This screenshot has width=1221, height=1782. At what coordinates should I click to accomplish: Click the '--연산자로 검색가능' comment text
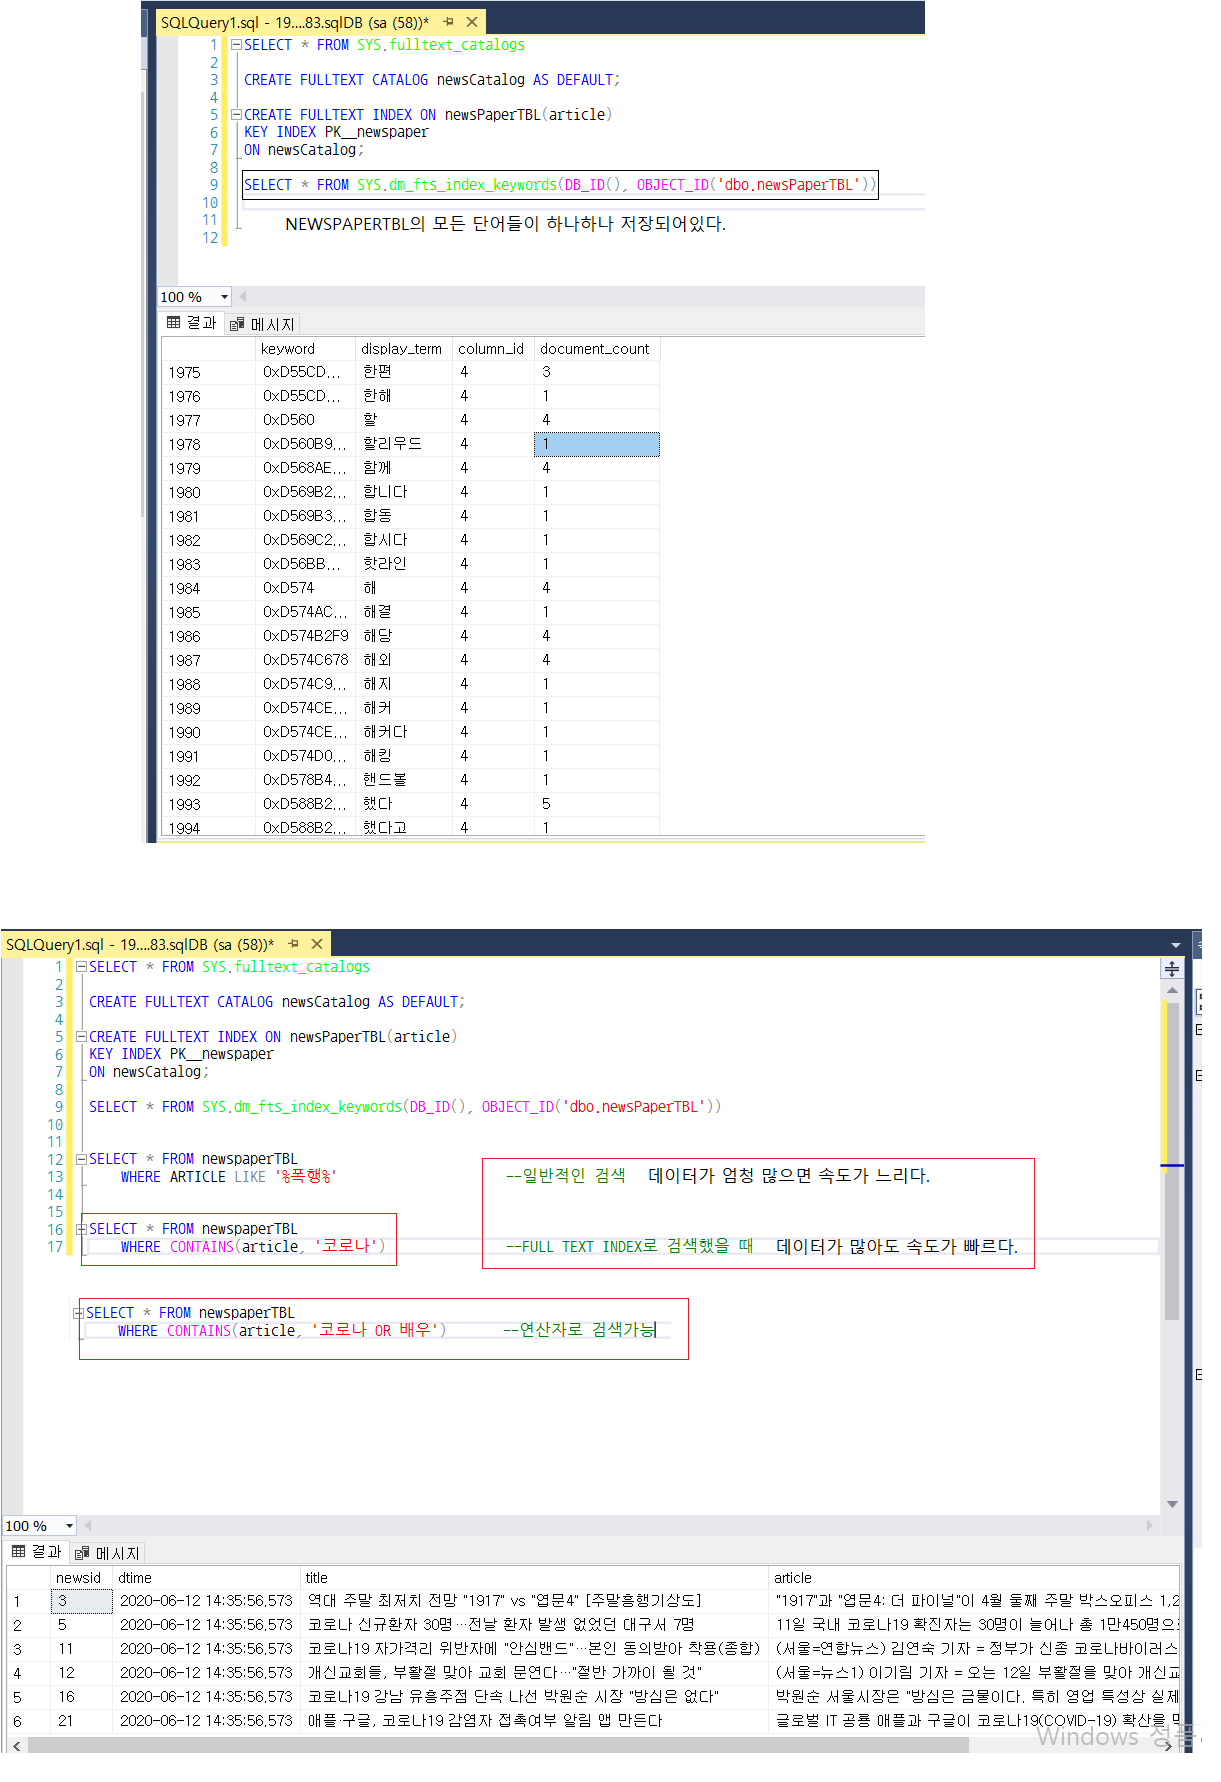click(x=579, y=1330)
